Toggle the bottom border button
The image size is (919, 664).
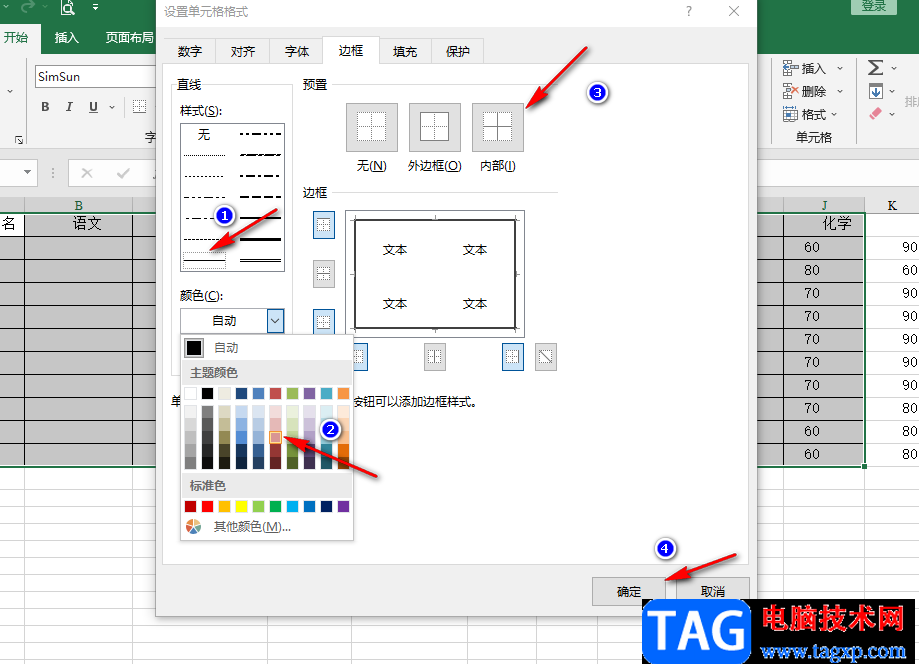coord(324,321)
